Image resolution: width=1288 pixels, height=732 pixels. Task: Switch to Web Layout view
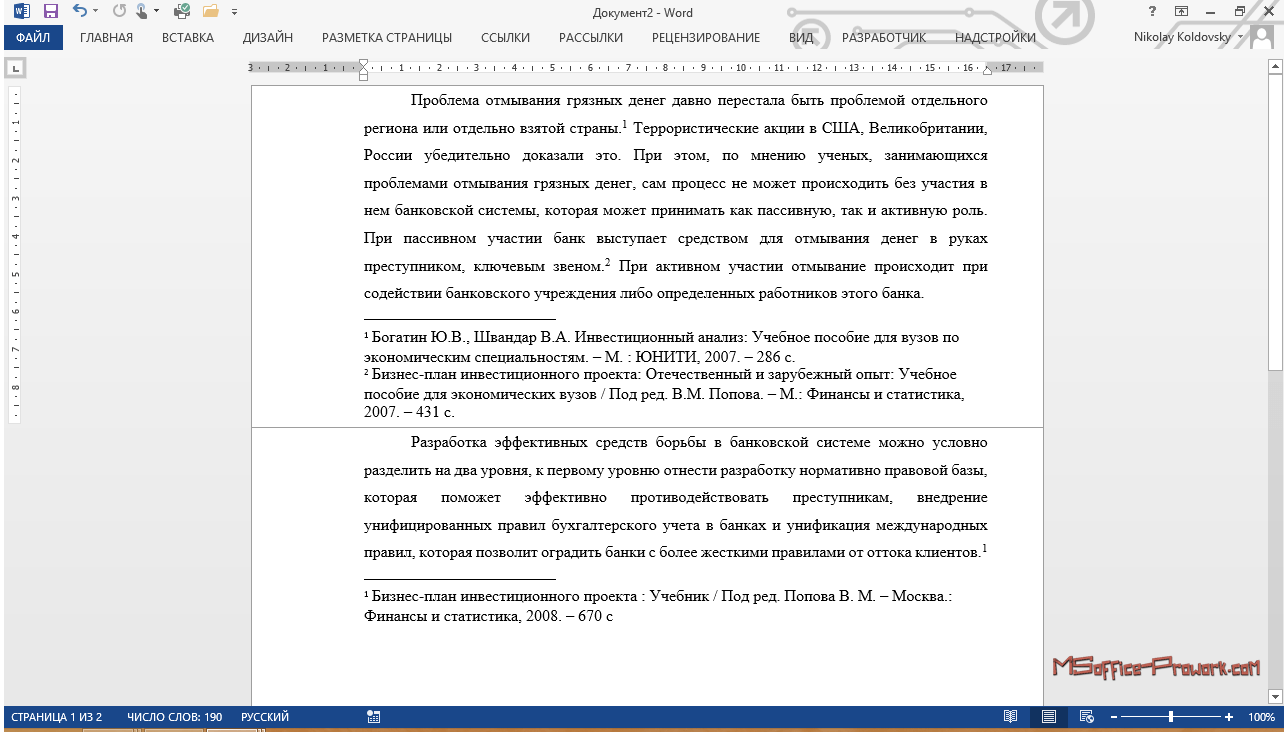[1085, 717]
